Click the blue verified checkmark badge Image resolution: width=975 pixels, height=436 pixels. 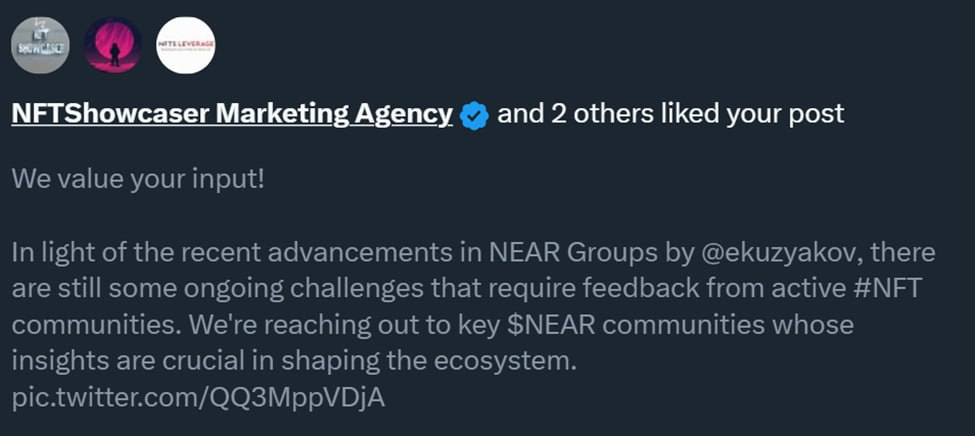click(x=474, y=116)
